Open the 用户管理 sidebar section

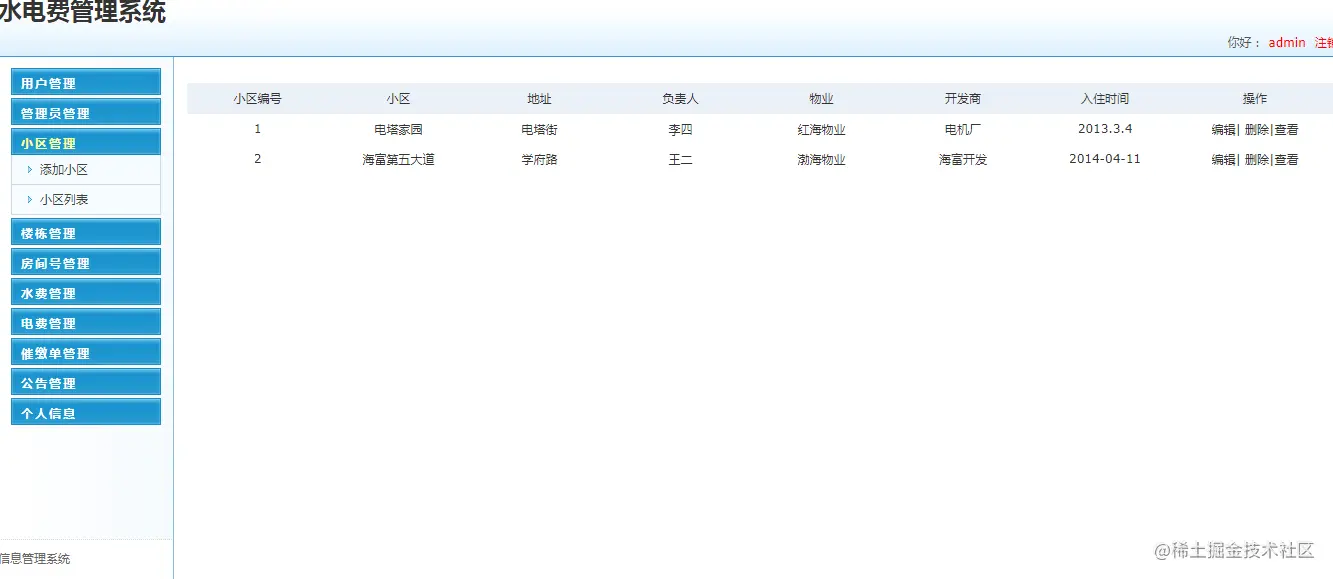[x=85, y=82]
